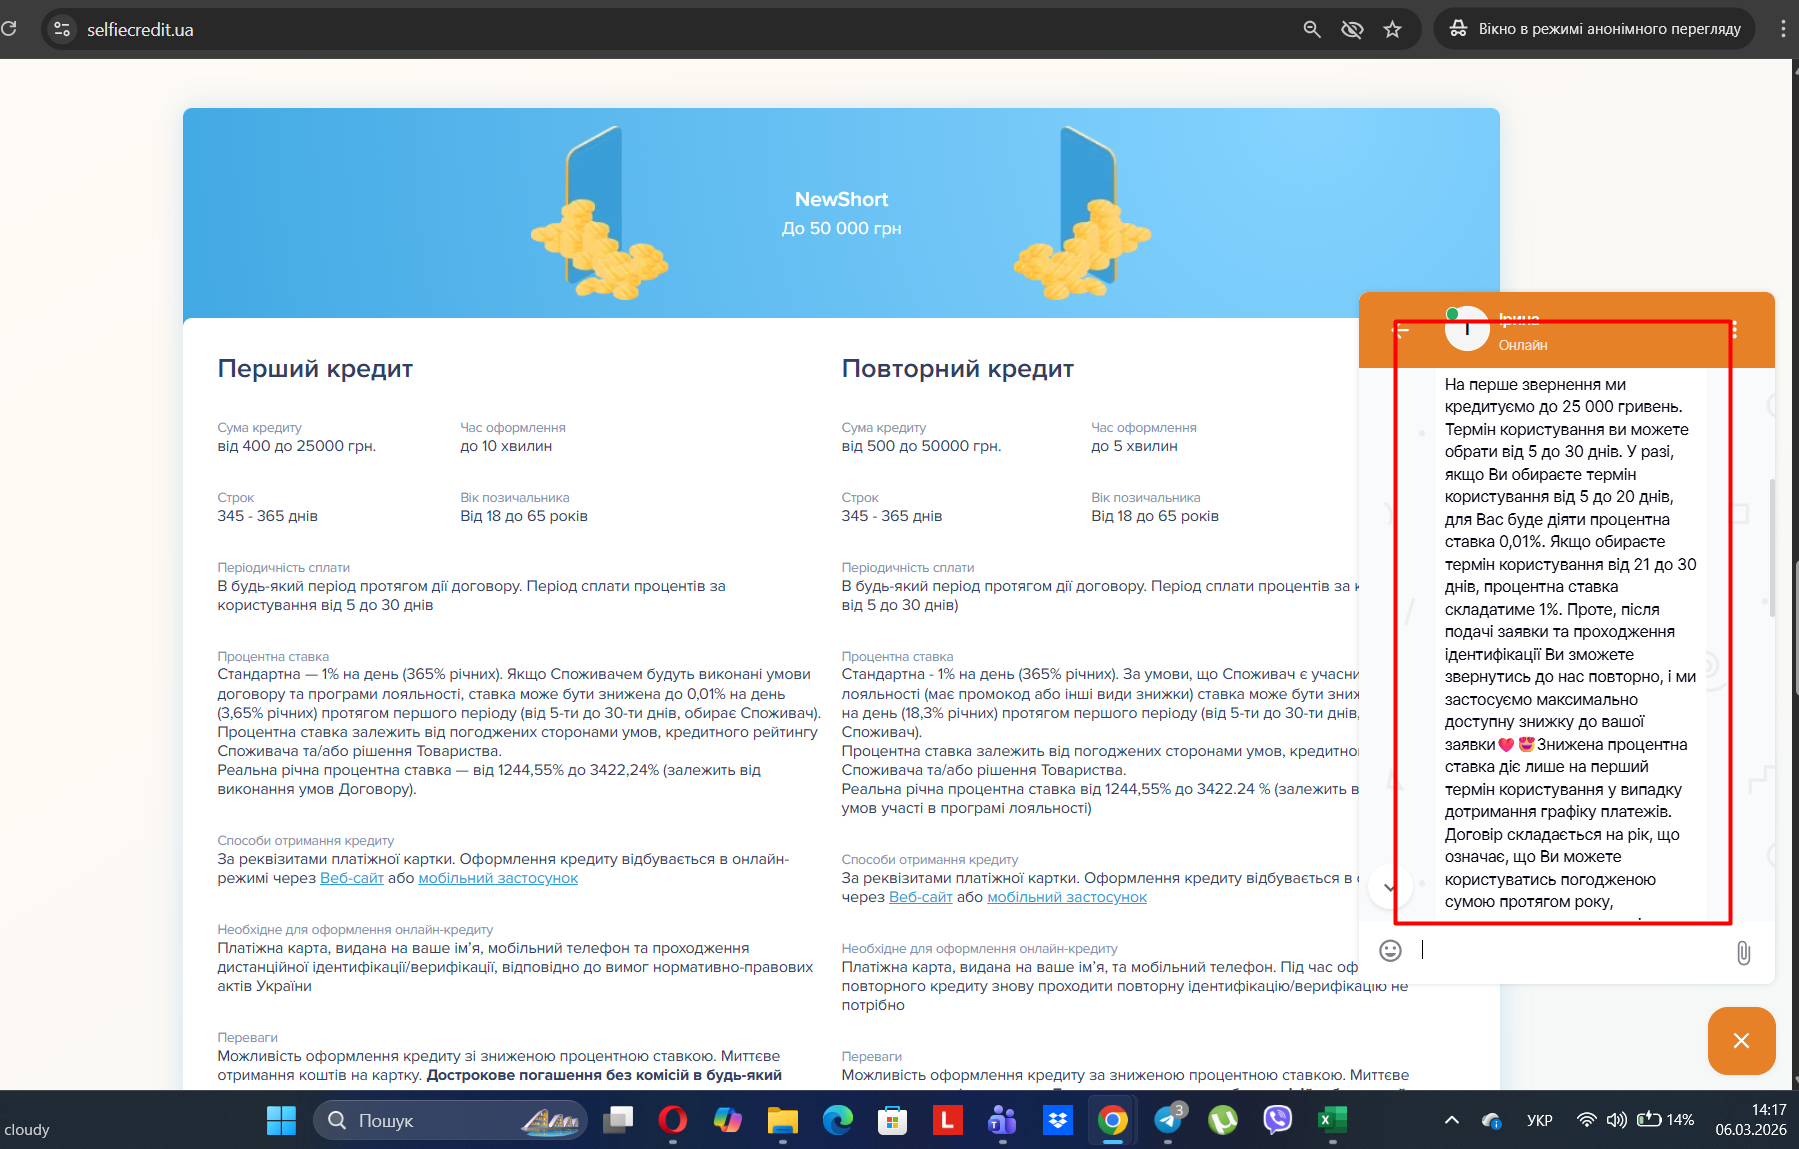The width and height of the screenshot is (1799, 1149).
Task: Open the cloudy weather widget on taskbar
Action: tap(27, 1129)
